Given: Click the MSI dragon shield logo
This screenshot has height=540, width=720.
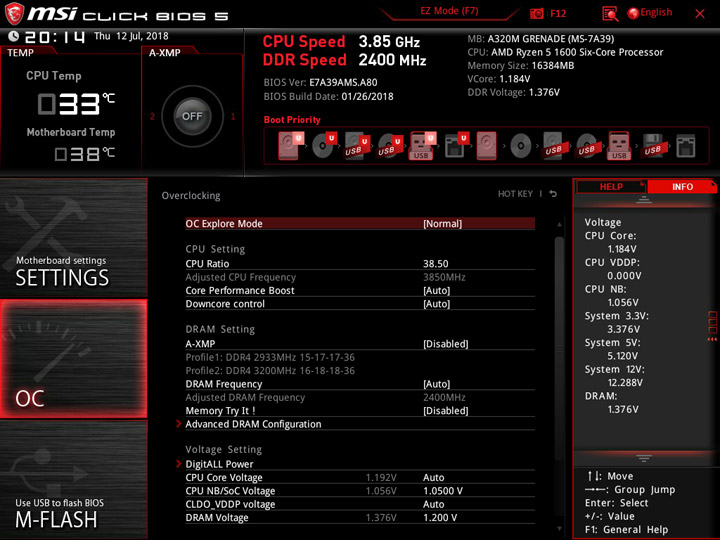Looking at the screenshot, I should tap(14, 13).
